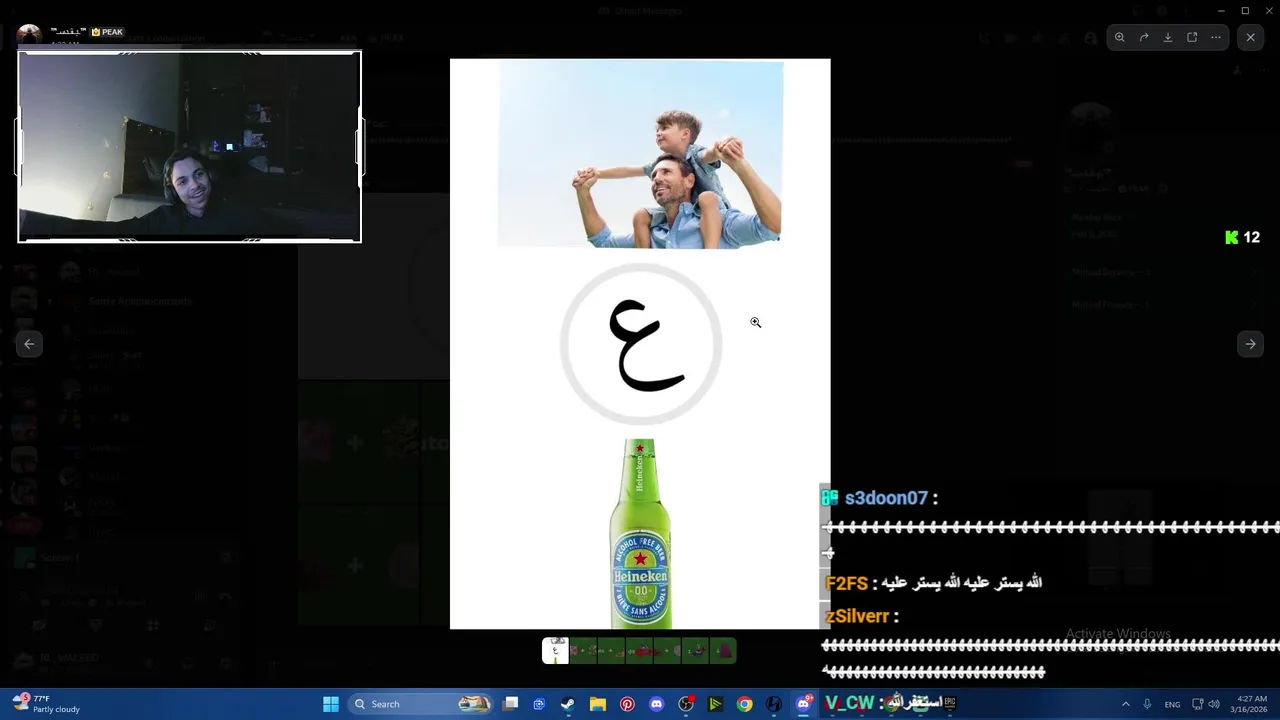Open the blue circular app icon left of Steam
This screenshot has width=1280, height=720.
(x=539, y=704)
